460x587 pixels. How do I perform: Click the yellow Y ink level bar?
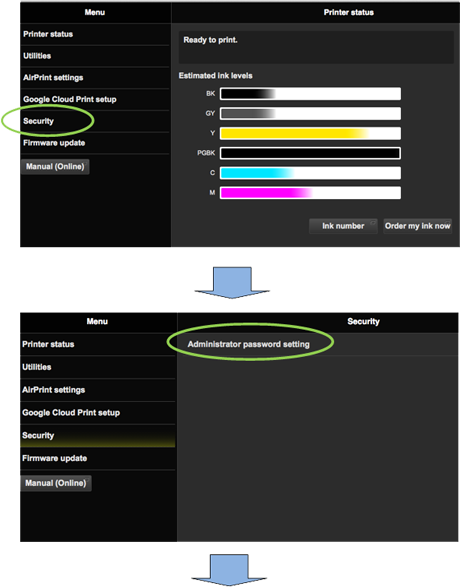[310, 134]
